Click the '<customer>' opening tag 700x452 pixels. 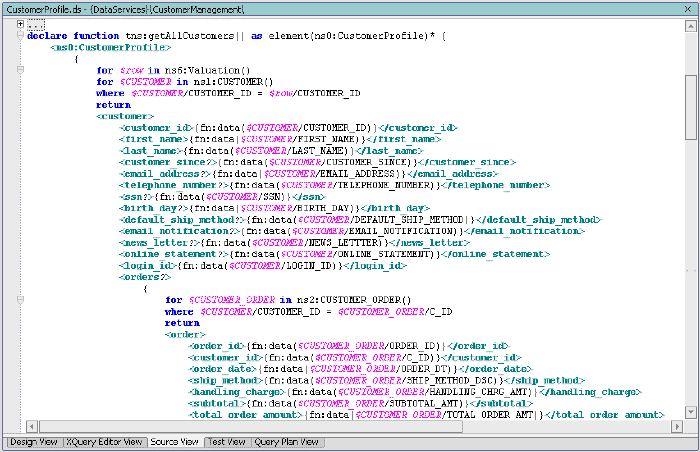click(125, 116)
